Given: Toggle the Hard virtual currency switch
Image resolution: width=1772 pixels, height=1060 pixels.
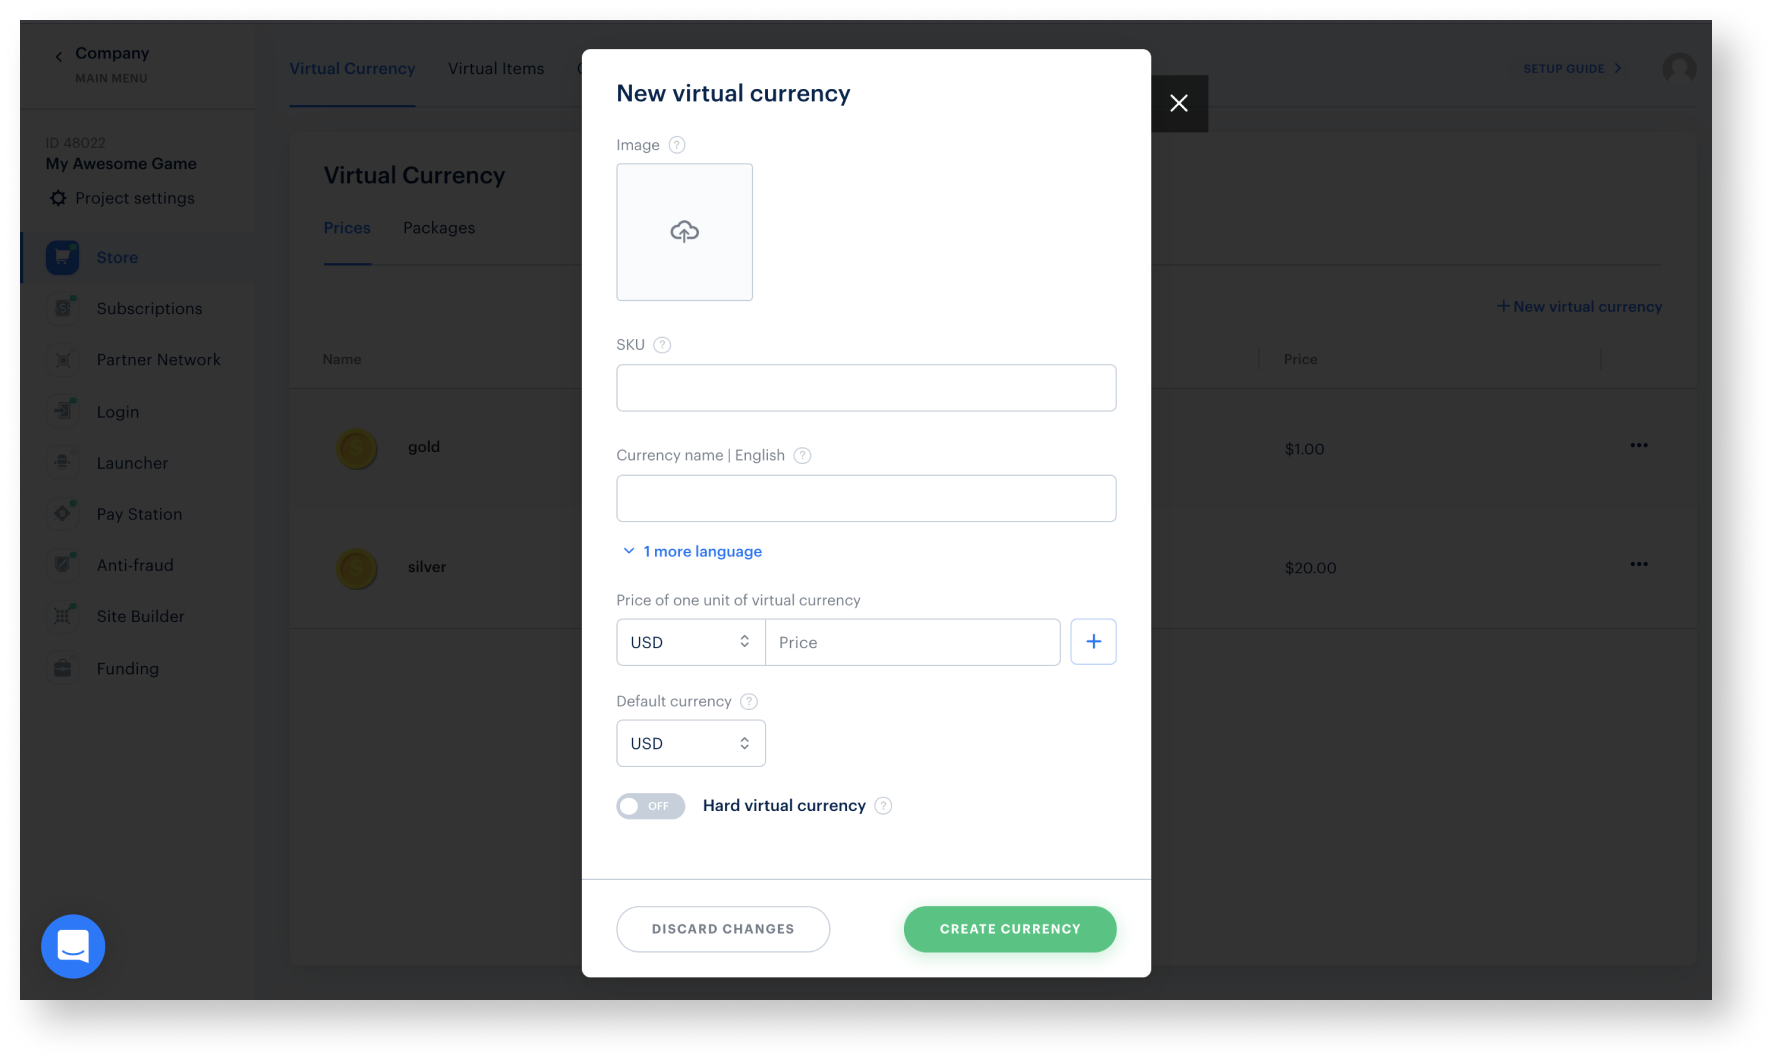Looking at the screenshot, I should tap(650, 806).
